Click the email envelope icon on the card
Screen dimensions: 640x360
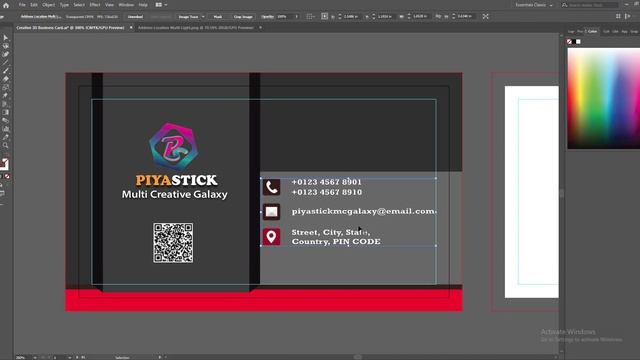(x=271, y=211)
